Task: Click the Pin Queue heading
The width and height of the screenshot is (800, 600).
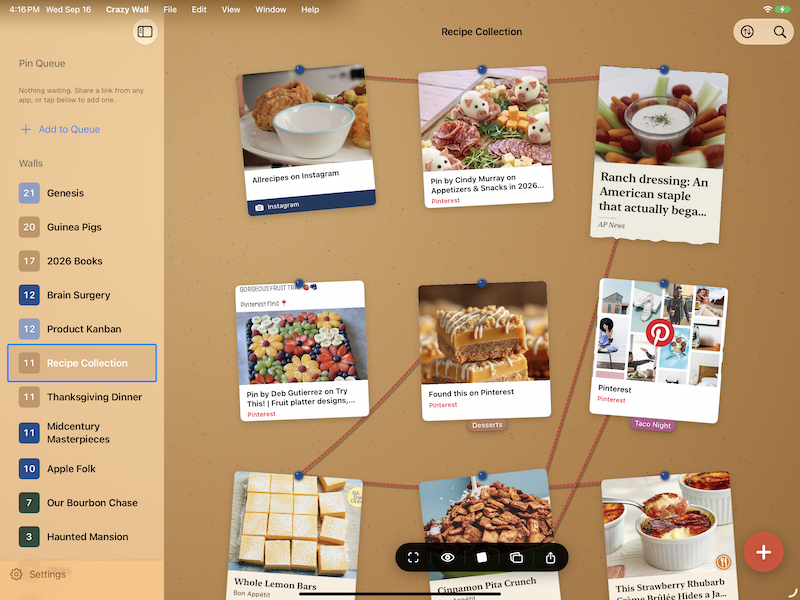Action: coord(42,63)
